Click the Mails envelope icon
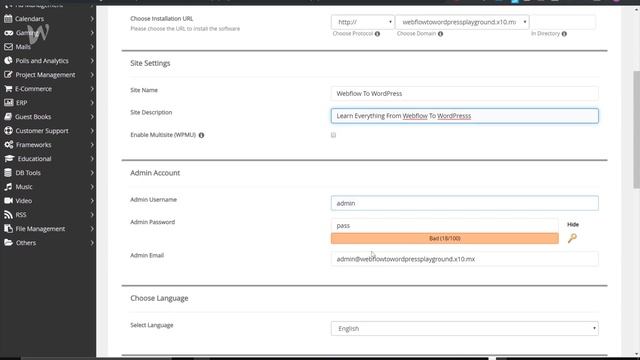Viewport: 640px width, 360px height. coord(8,47)
